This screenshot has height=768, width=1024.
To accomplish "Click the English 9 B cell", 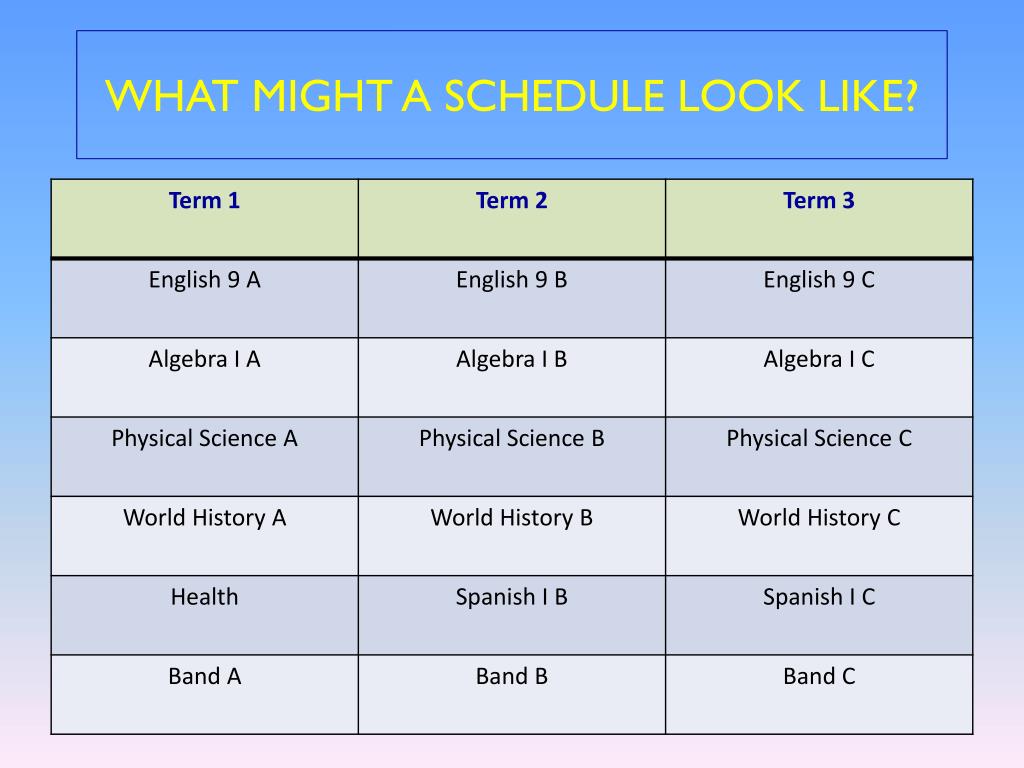I will pyautogui.click(x=512, y=298).
